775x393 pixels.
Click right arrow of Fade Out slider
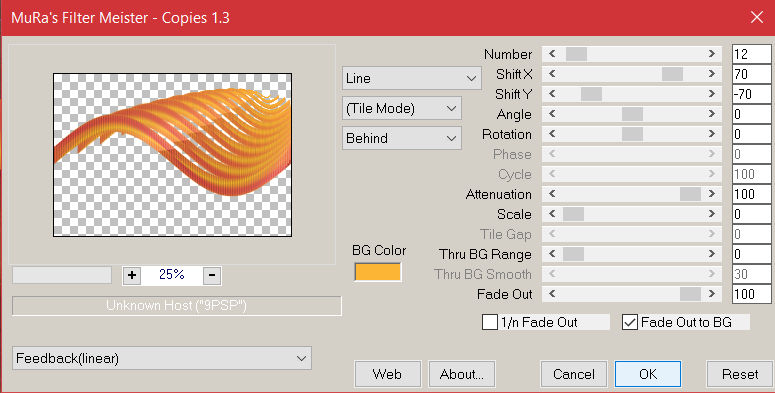point(712,294)
